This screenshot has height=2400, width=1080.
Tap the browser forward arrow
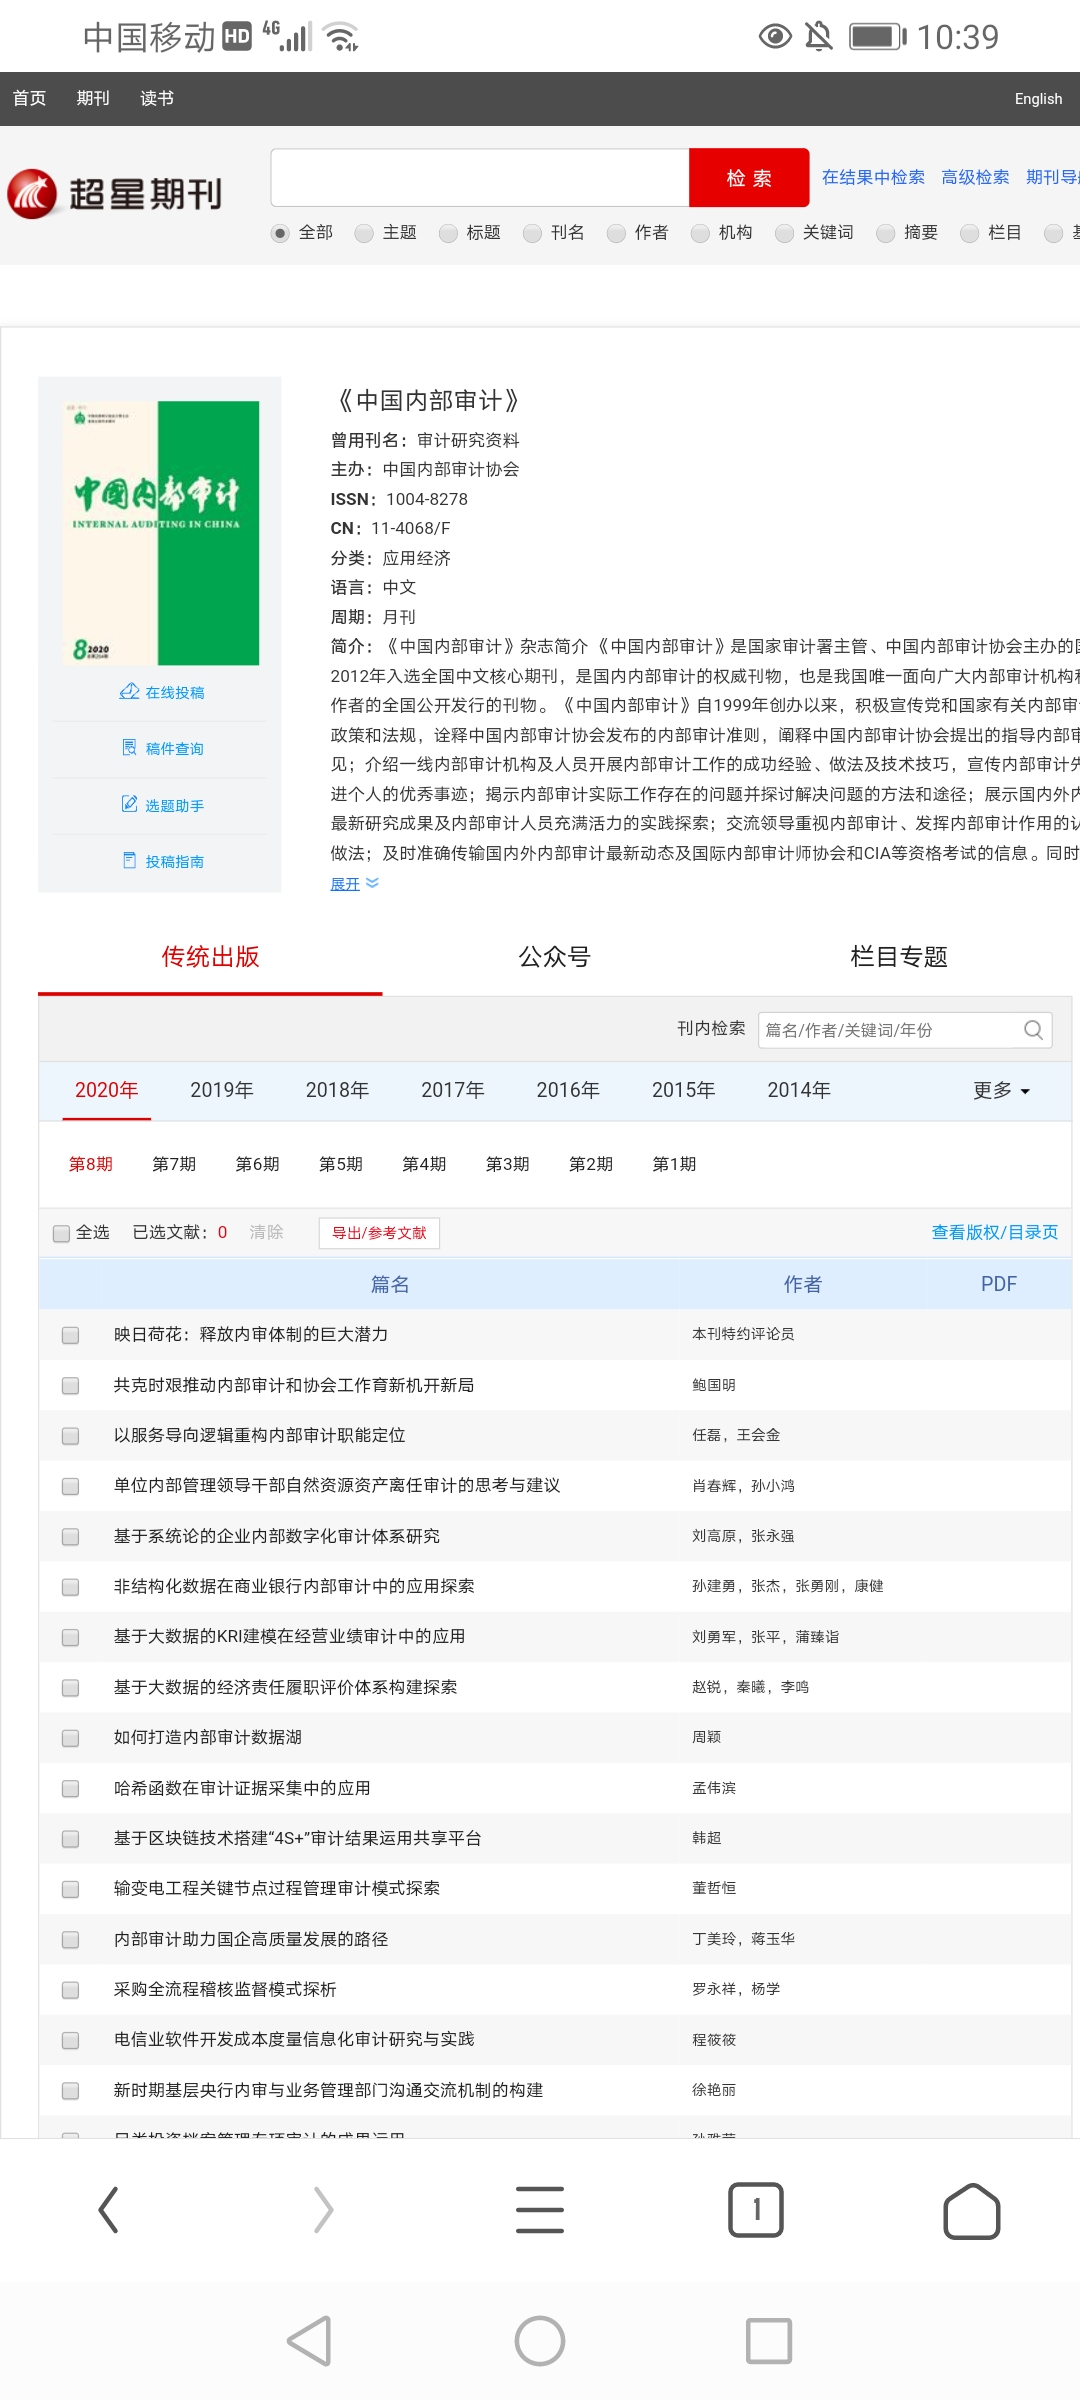(x=323, y=2209)
